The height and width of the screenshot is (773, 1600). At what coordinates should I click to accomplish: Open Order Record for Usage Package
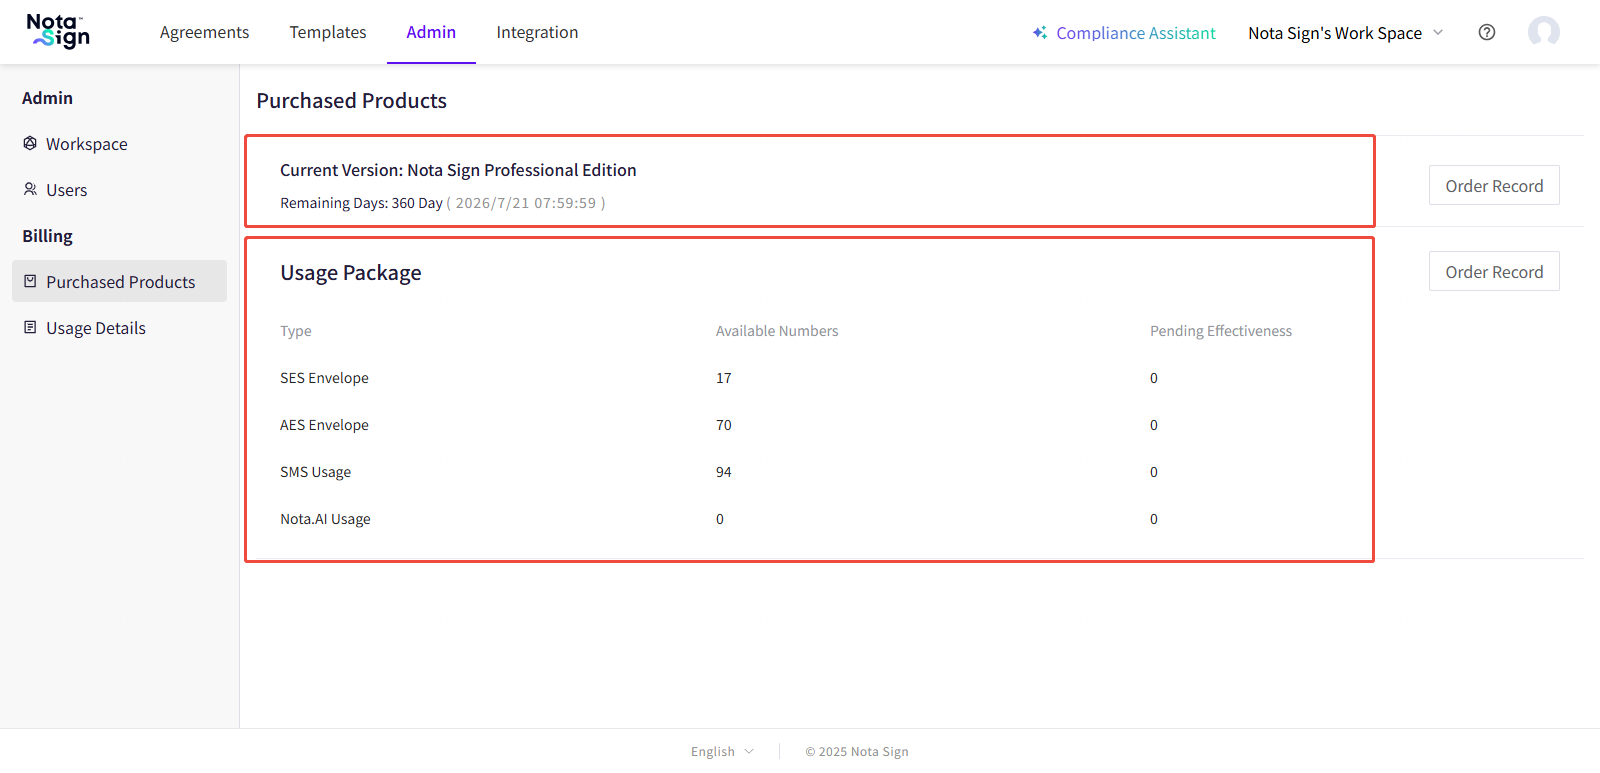pyautogui.click(x=1493, y=272)
